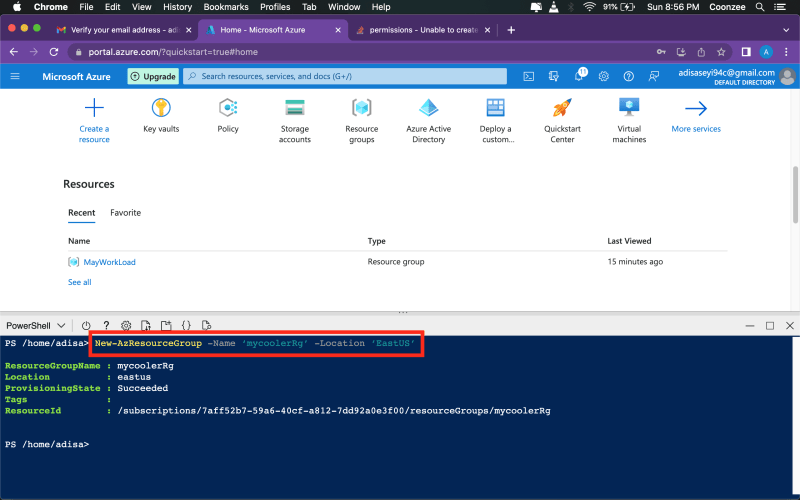Image resolution: width=800 pixels, height=500 pixels.
Task: Open the PowerShell shell type dropdown
Action: pyautogui.click(x=36, y=326)
